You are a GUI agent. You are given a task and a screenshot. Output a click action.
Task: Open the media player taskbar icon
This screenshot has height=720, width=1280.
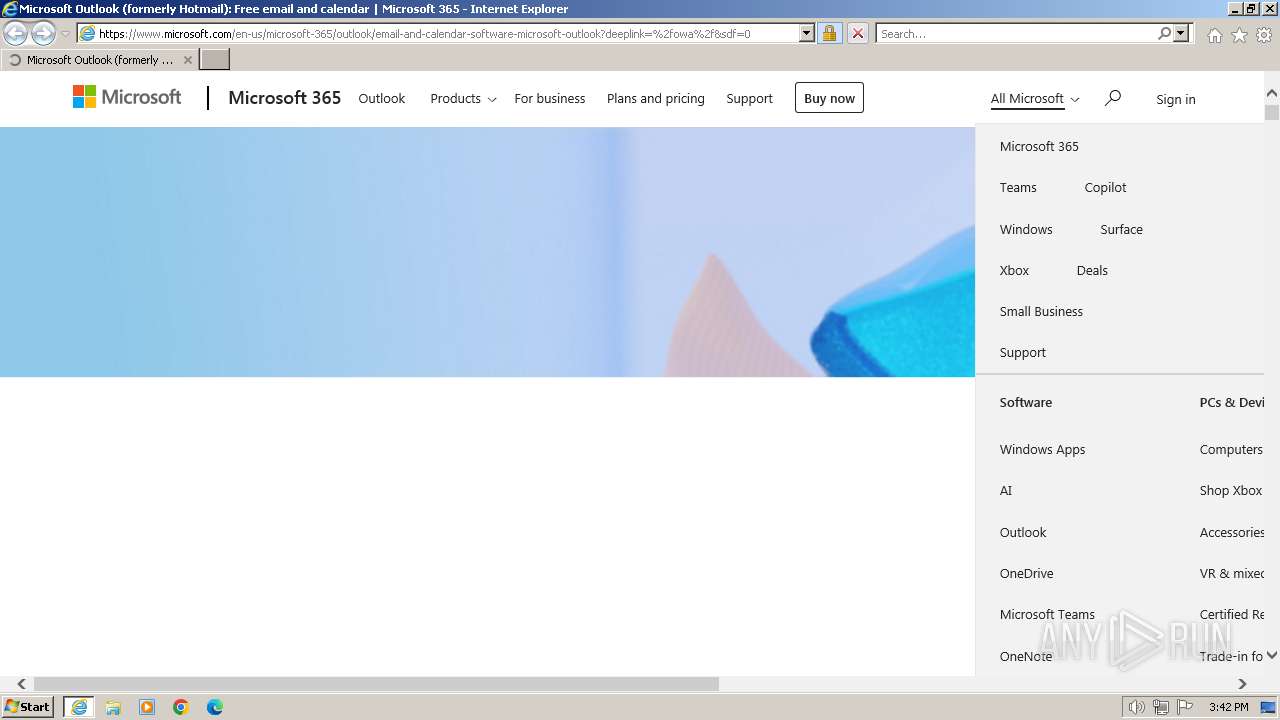click(x=147, y=707)
